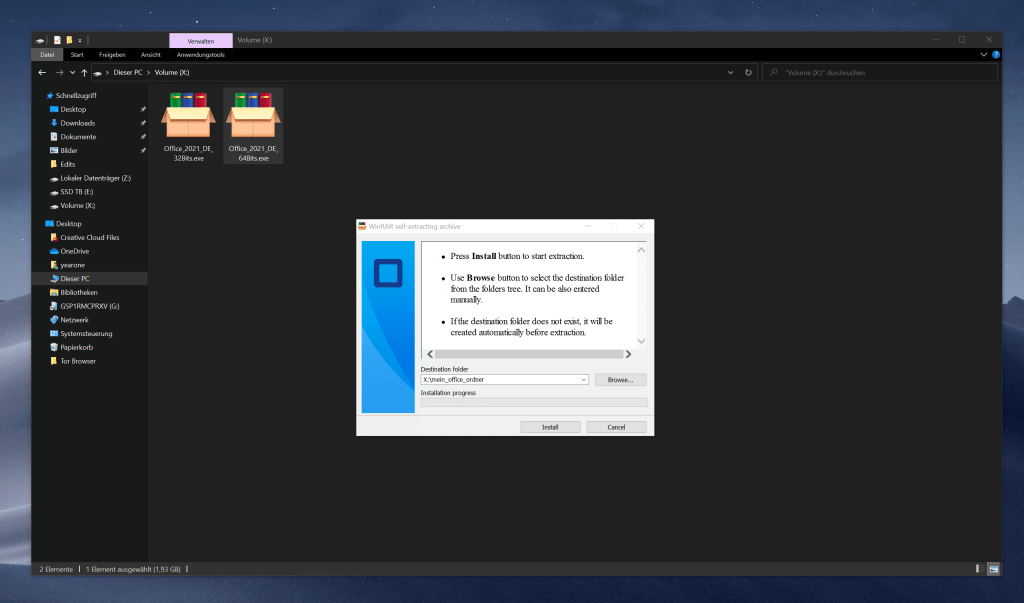Open Netzwerk in the sidebar
Screen dimensions: 1024x603
(x=74, y=319)
